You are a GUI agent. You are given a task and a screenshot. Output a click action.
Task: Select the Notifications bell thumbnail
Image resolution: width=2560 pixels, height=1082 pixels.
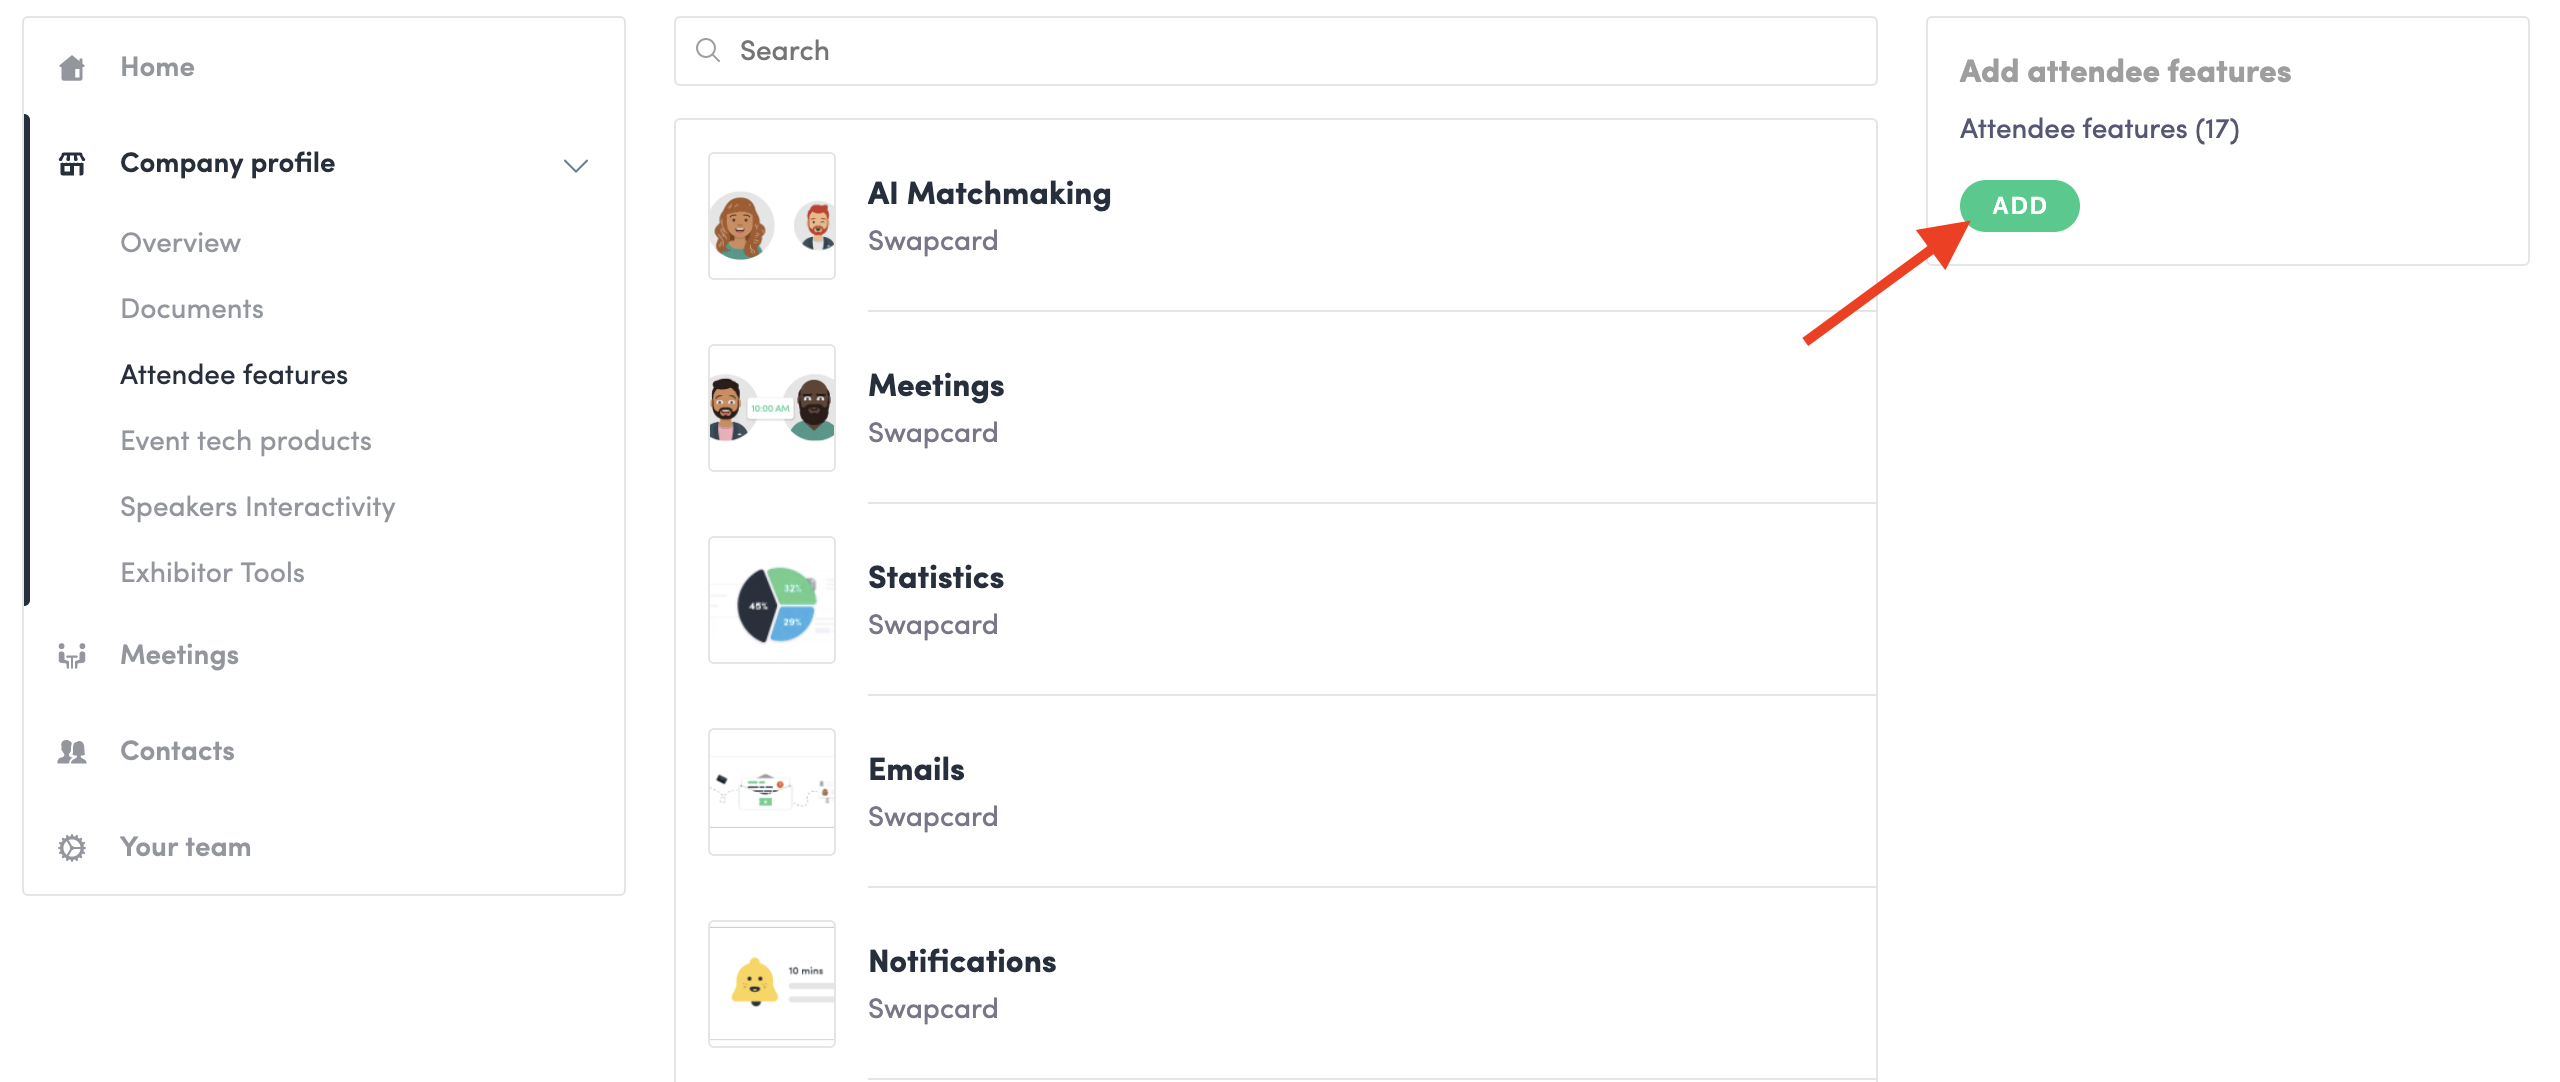(772, 984)
